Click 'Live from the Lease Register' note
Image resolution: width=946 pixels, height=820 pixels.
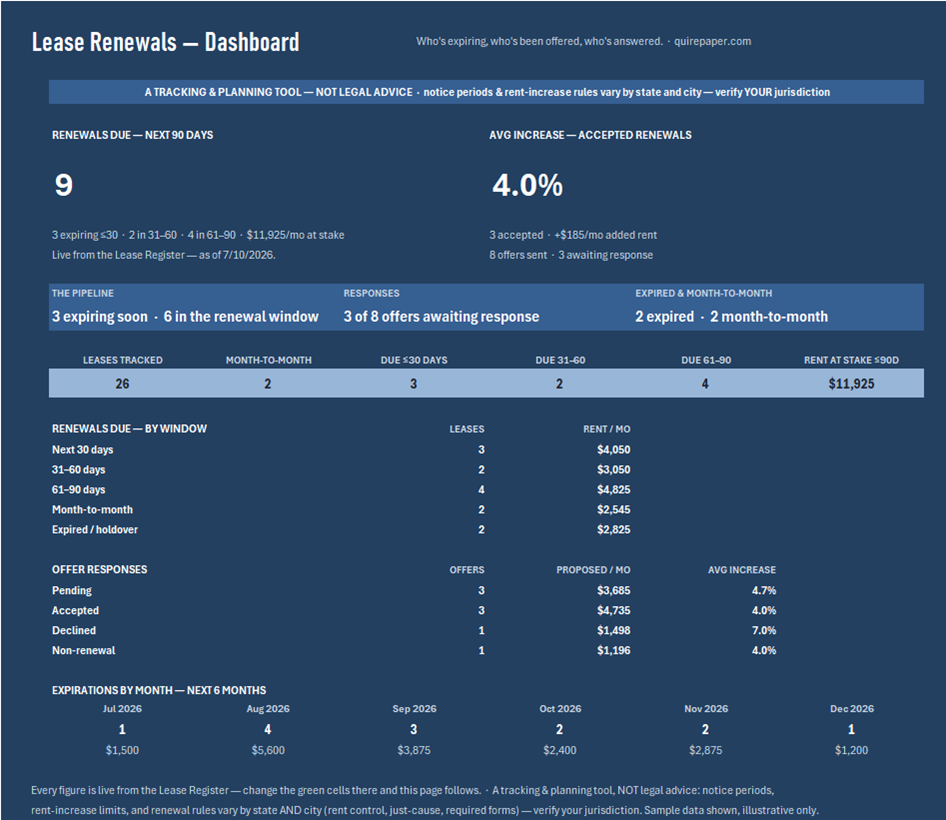click(163, 255)
